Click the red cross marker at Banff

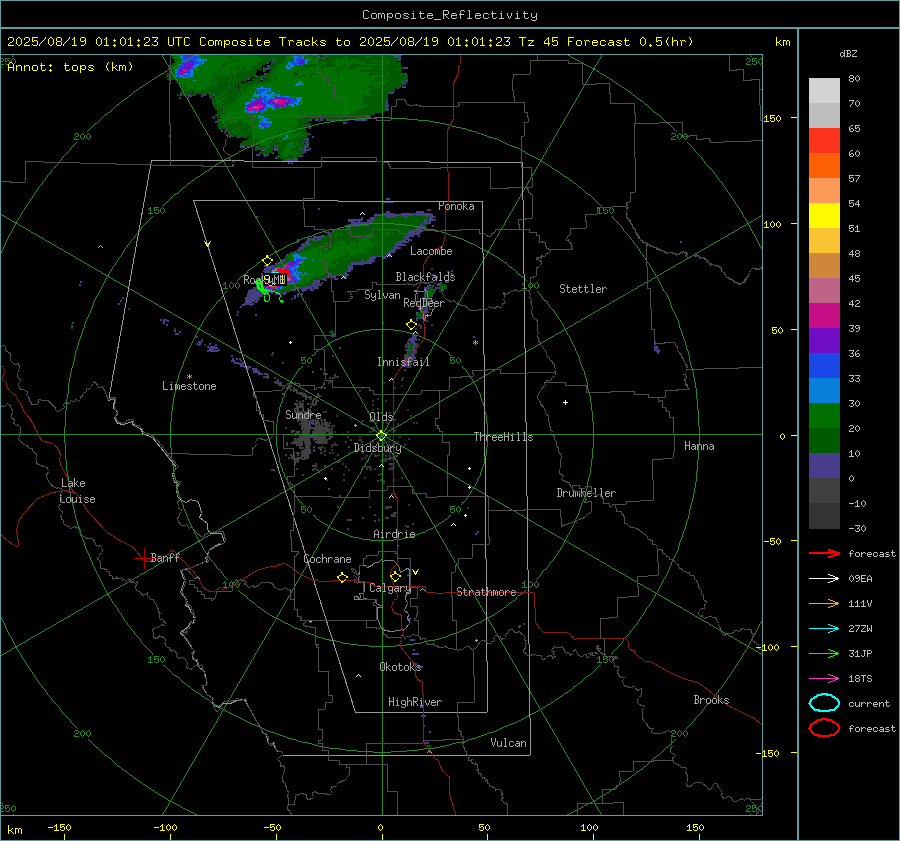pyautogui.click(x=143, y=558)
